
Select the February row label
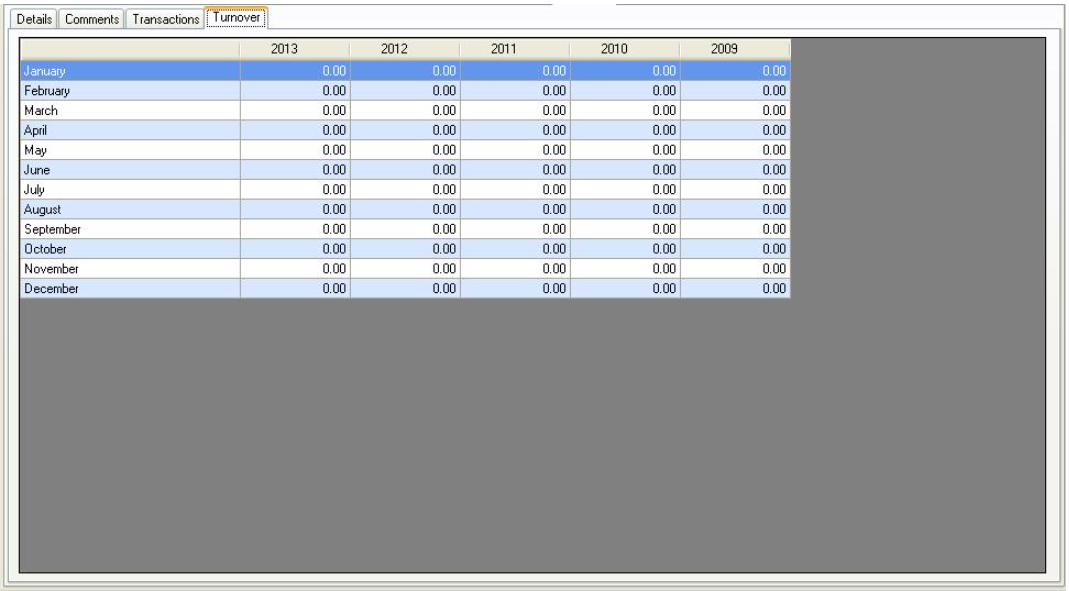pyautogui.click(x=130, y=91)
